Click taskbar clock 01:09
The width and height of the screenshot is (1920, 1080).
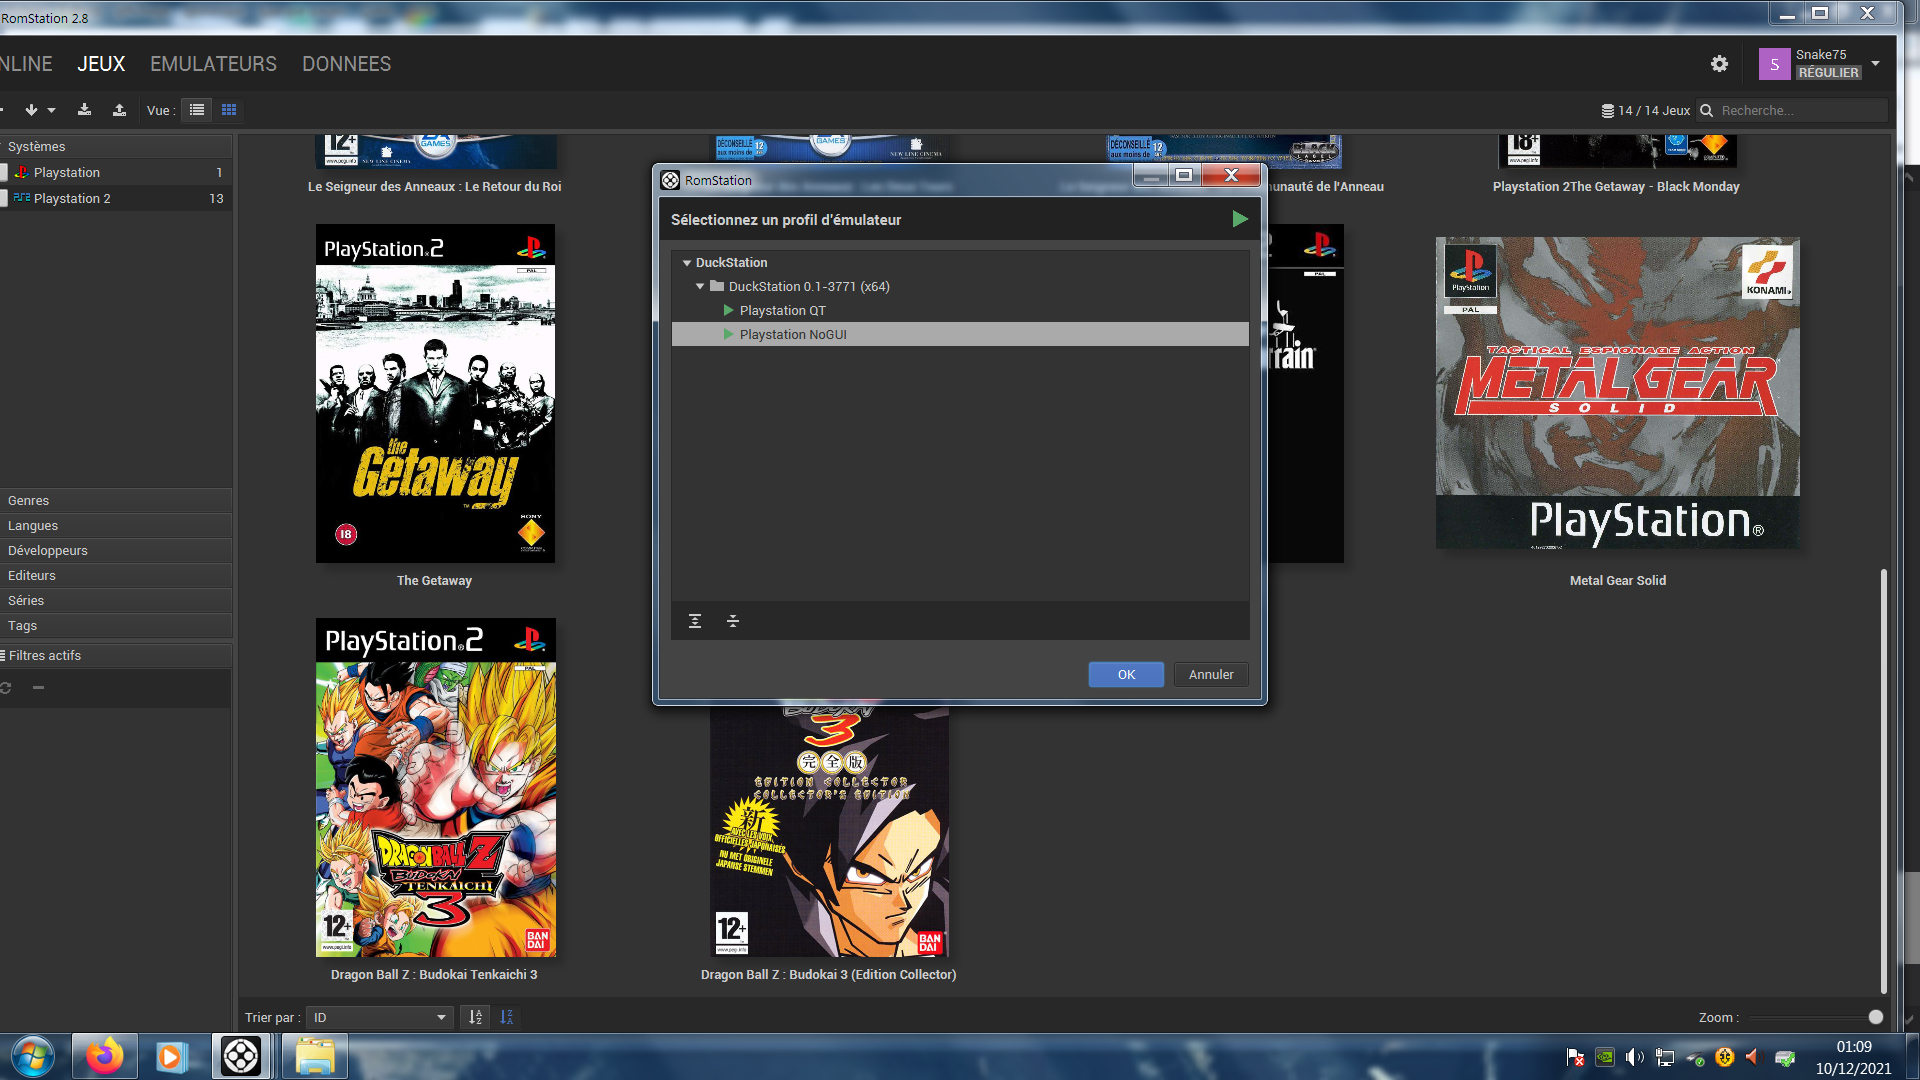click(x=1853, y=1047)
